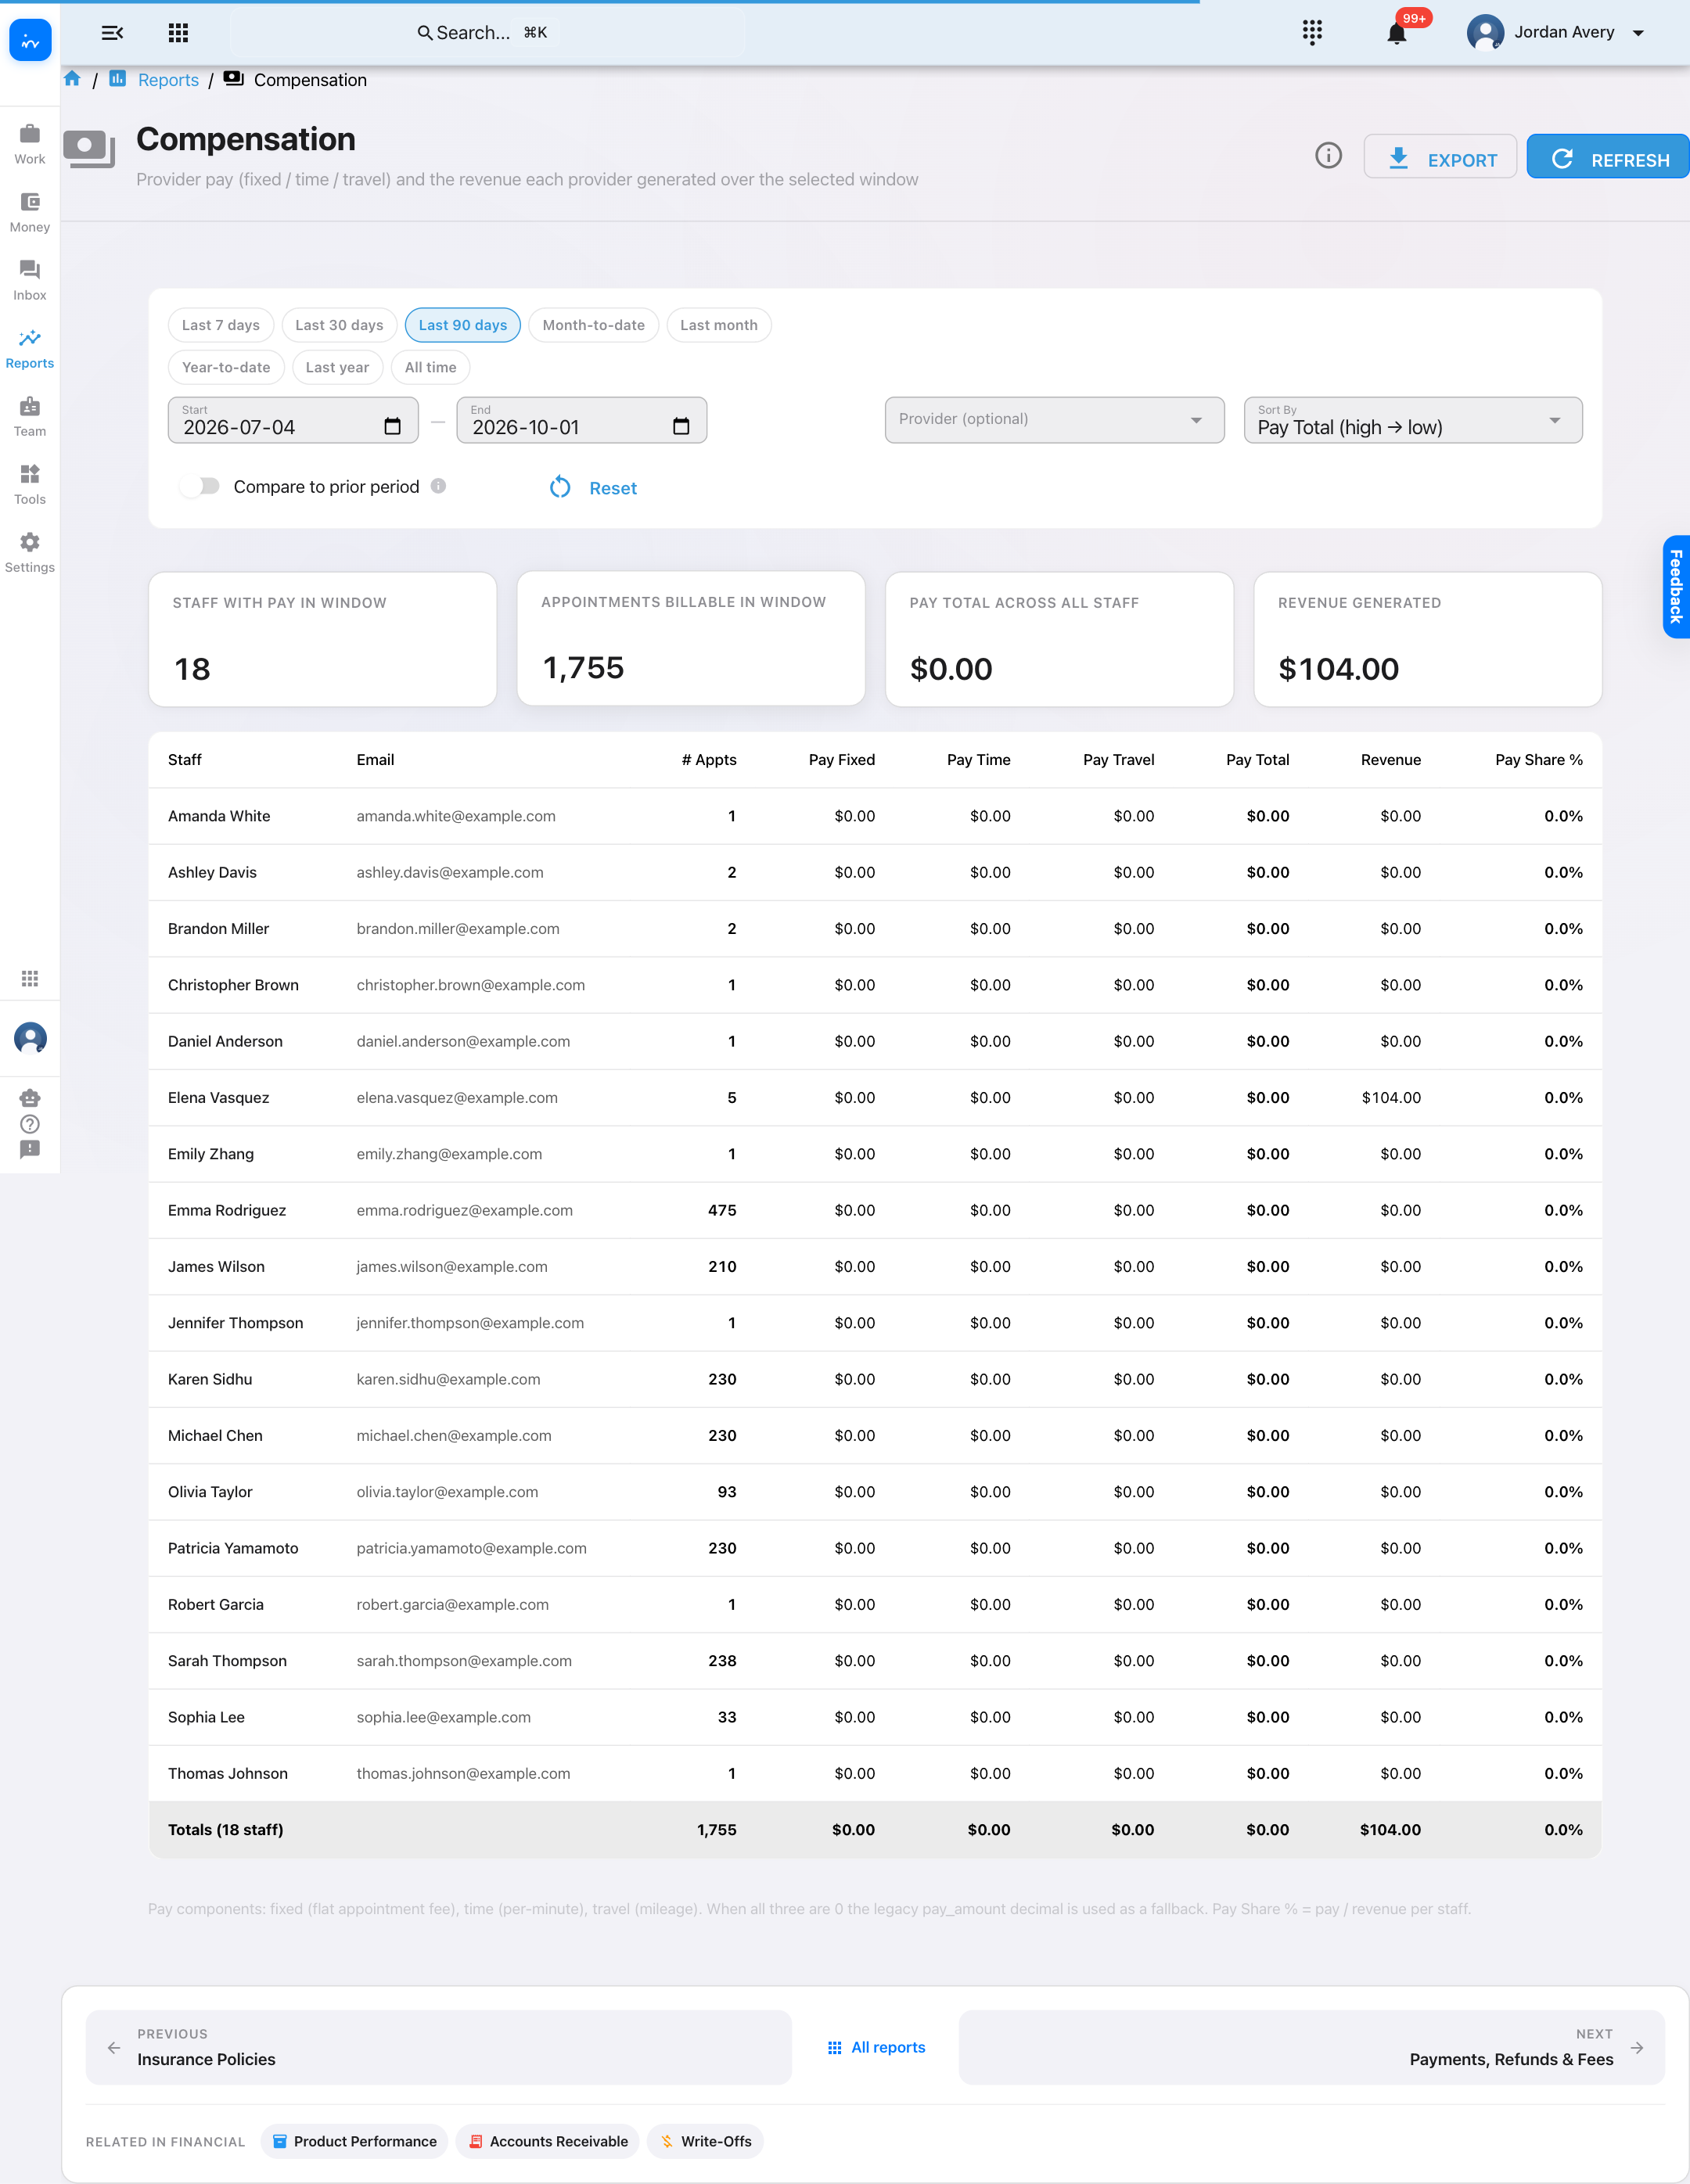
Task: Open All reports link
Action: coord(876,2047)
